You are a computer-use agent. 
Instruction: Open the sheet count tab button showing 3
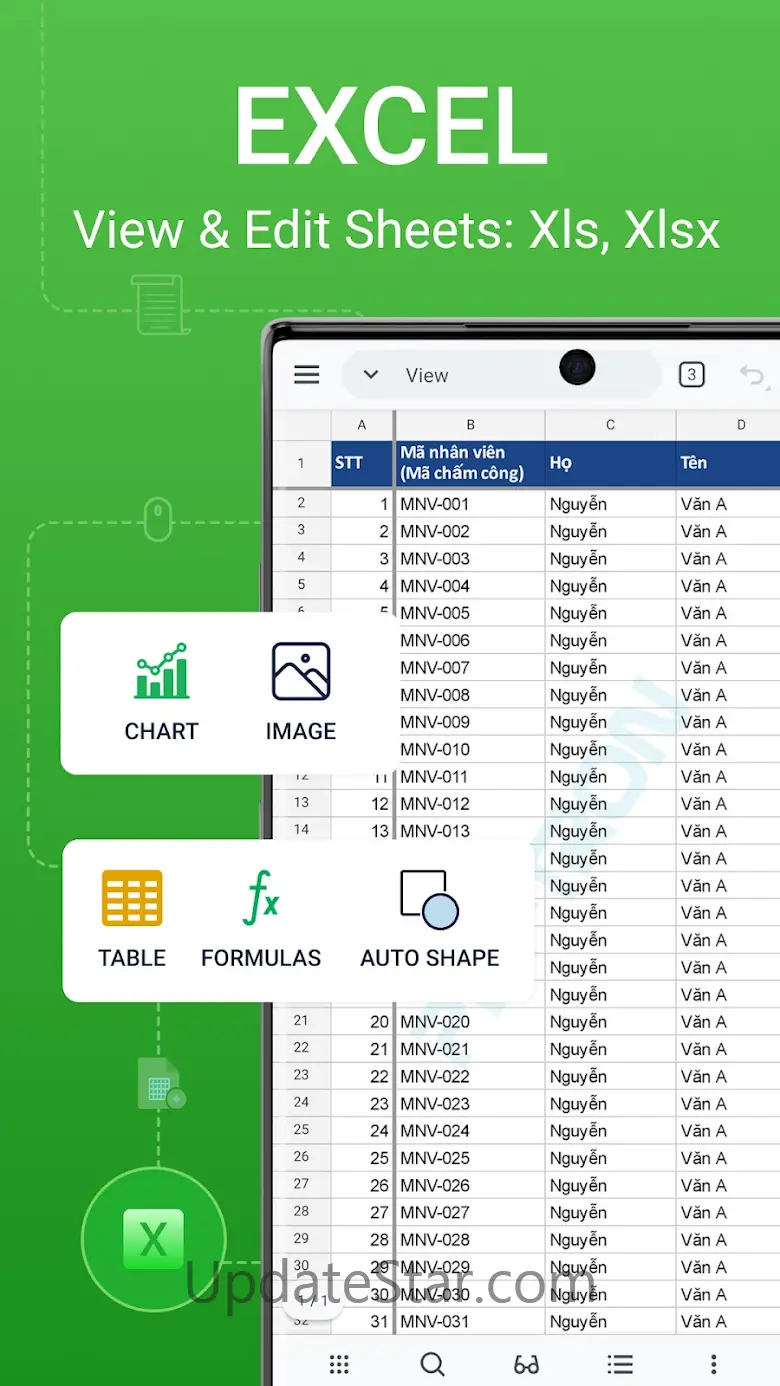coord(691,375)
